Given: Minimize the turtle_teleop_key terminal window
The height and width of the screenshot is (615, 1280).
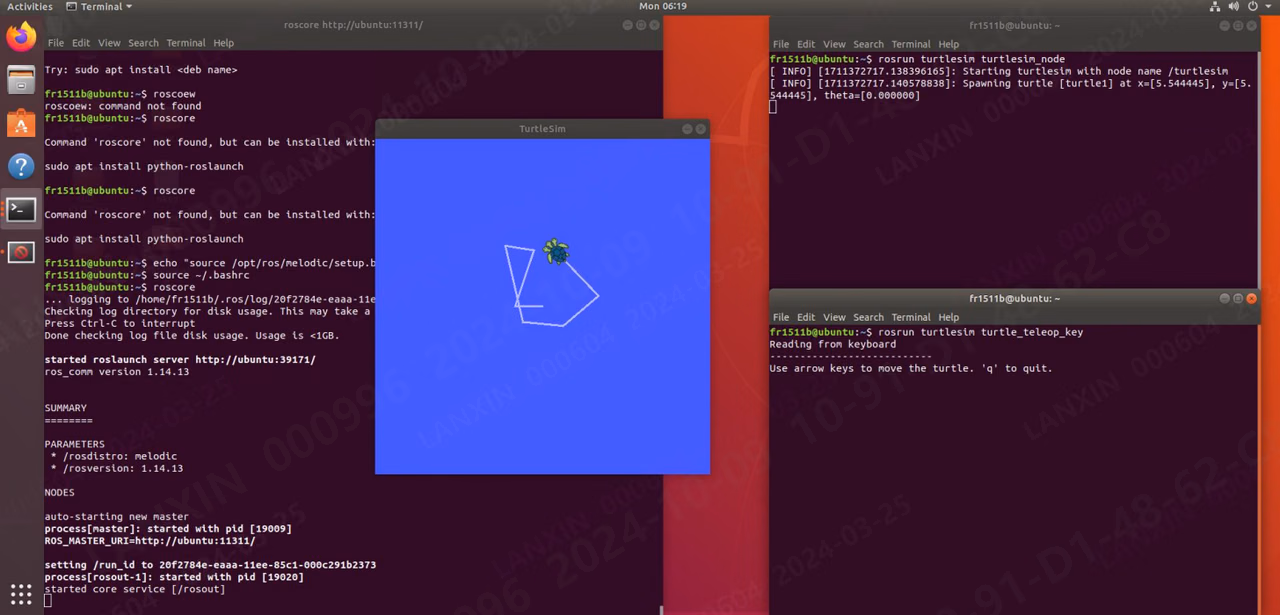Looking at the screenshot, I should click(x=1225, y=299).
